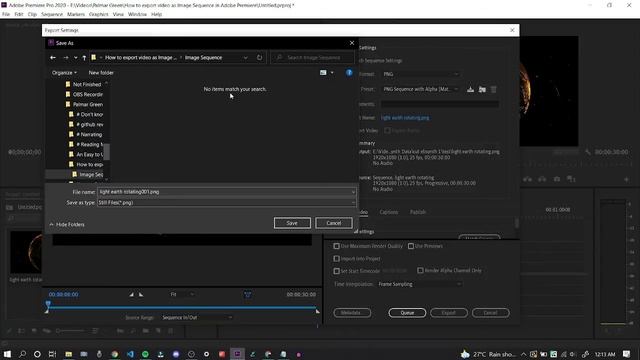Screen dimensions: 640x360
Task: Open Visual Studio Code from taskbar
Action: 130,354
